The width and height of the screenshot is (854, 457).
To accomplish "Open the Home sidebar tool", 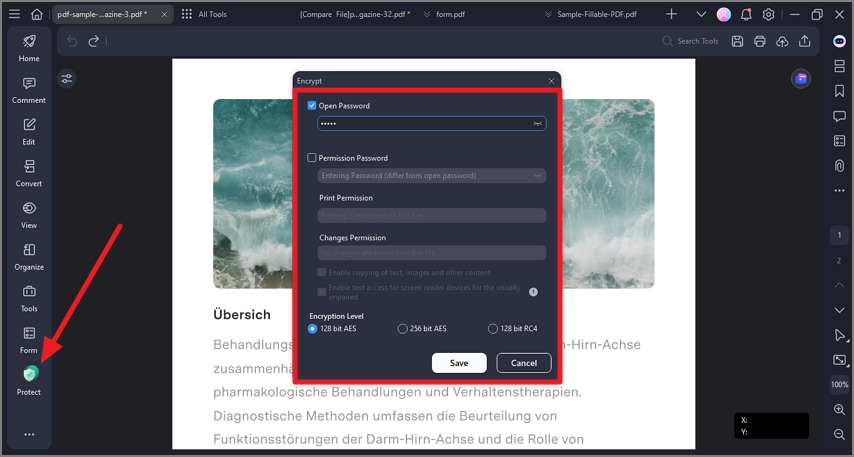I will point(29,48).
